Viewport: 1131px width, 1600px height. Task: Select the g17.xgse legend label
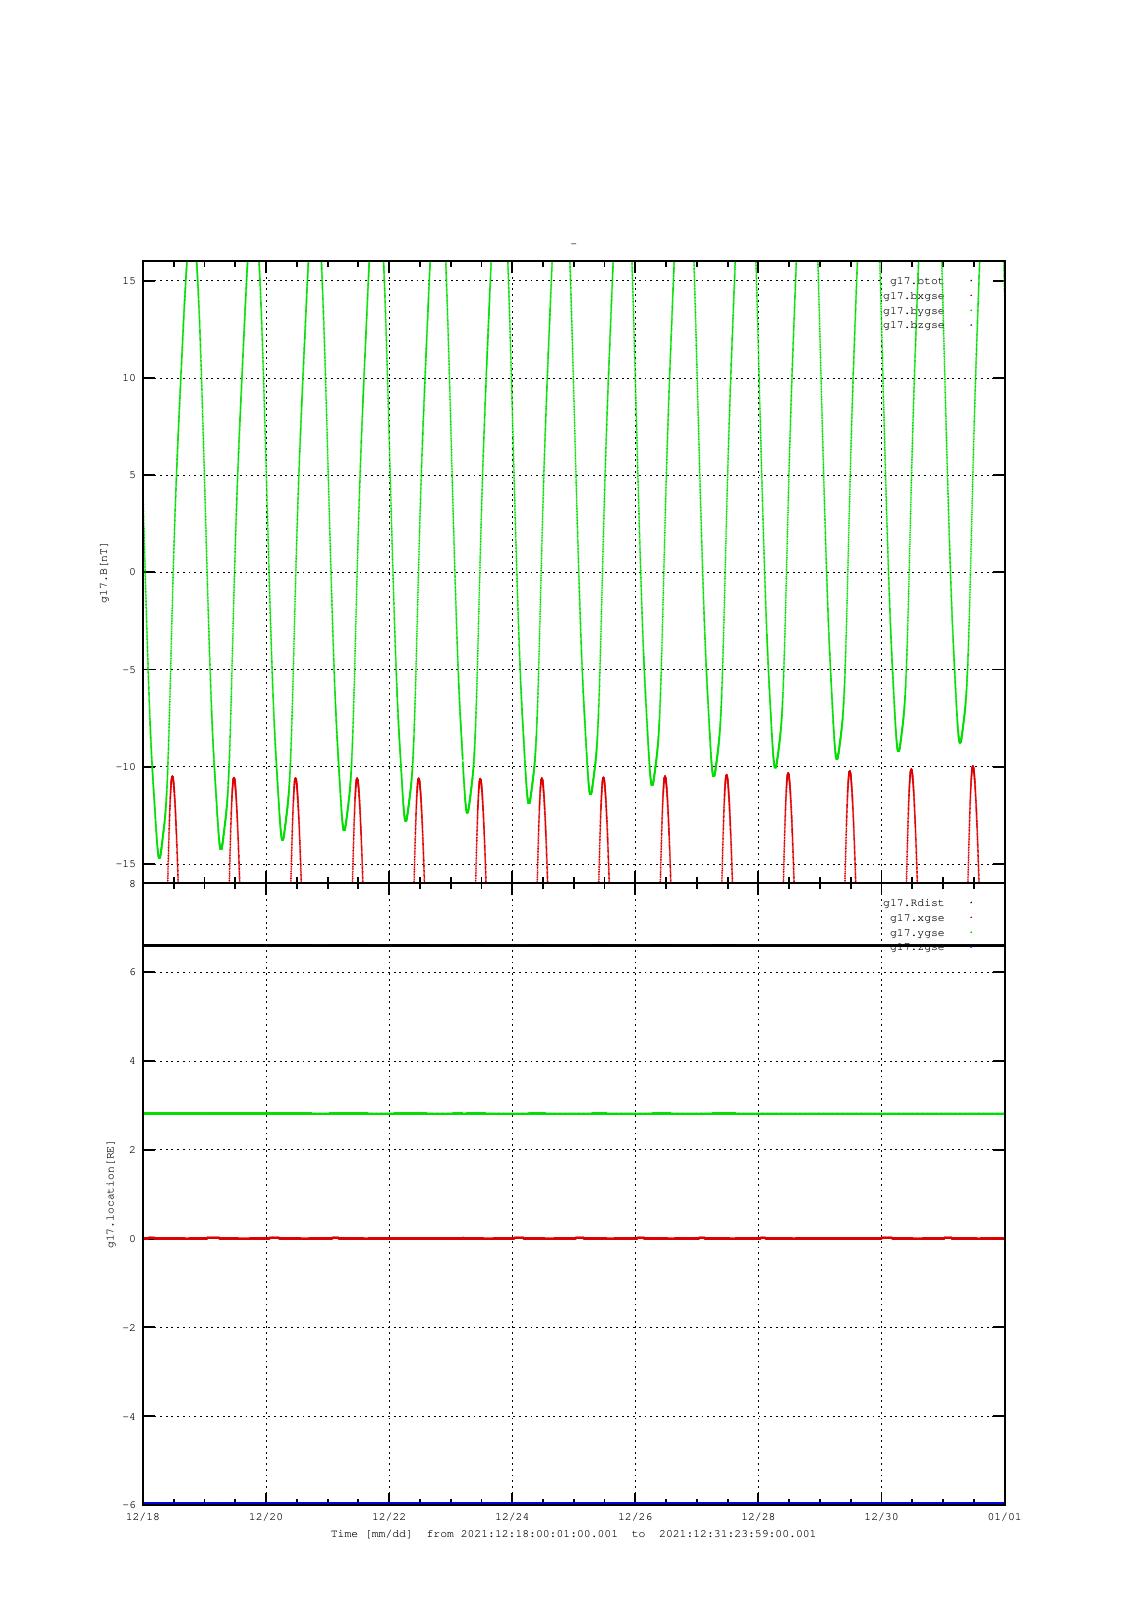pos(917,918)
